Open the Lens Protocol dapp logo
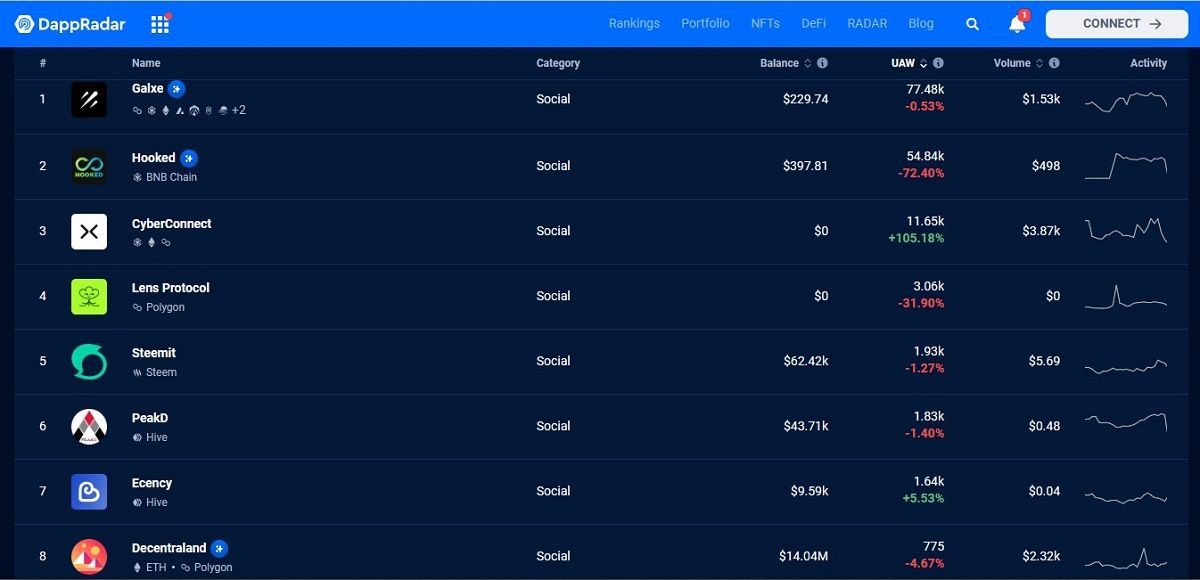The image size is (1200, 580). click(x=89, y=296)
